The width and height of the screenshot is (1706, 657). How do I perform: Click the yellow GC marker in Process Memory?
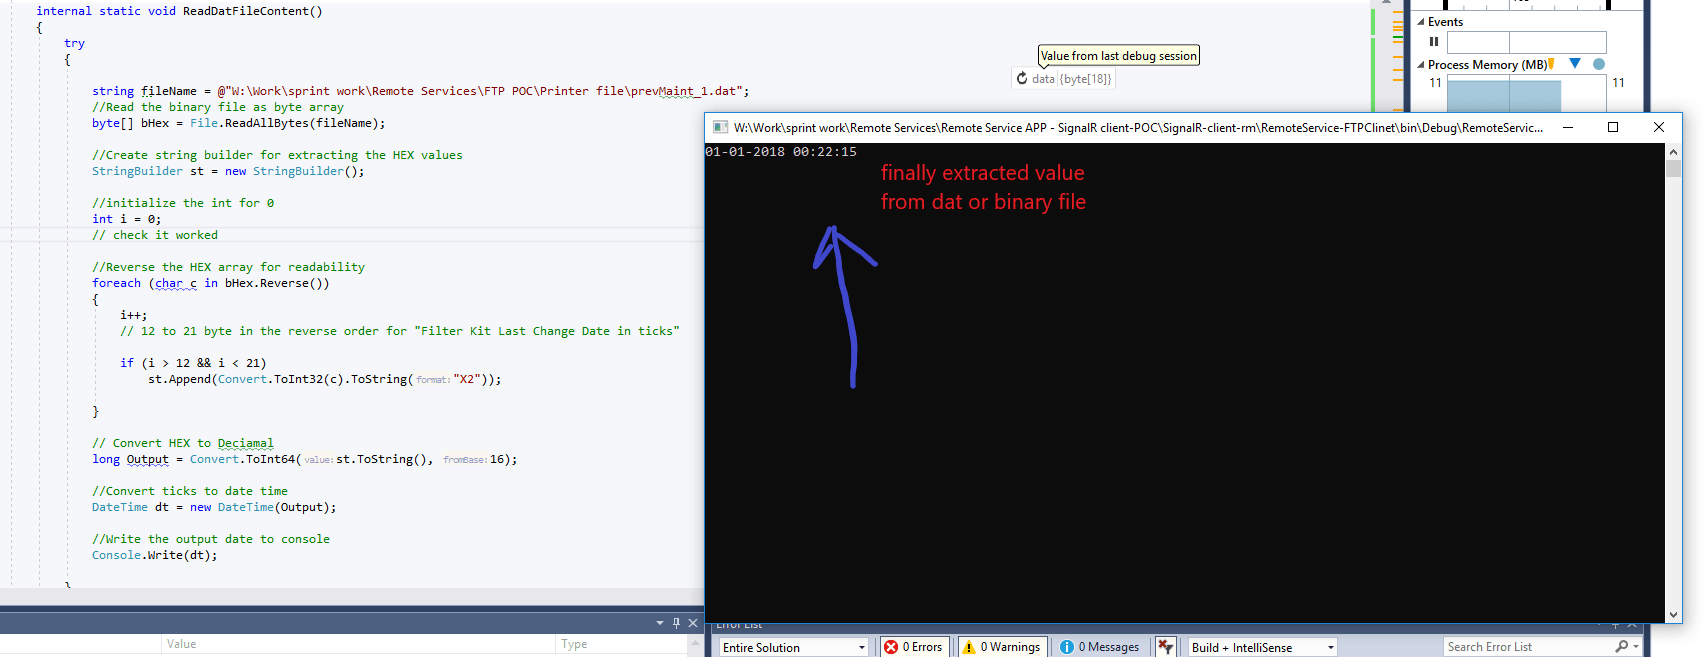pyautogui.click(x=1551, y=64)
